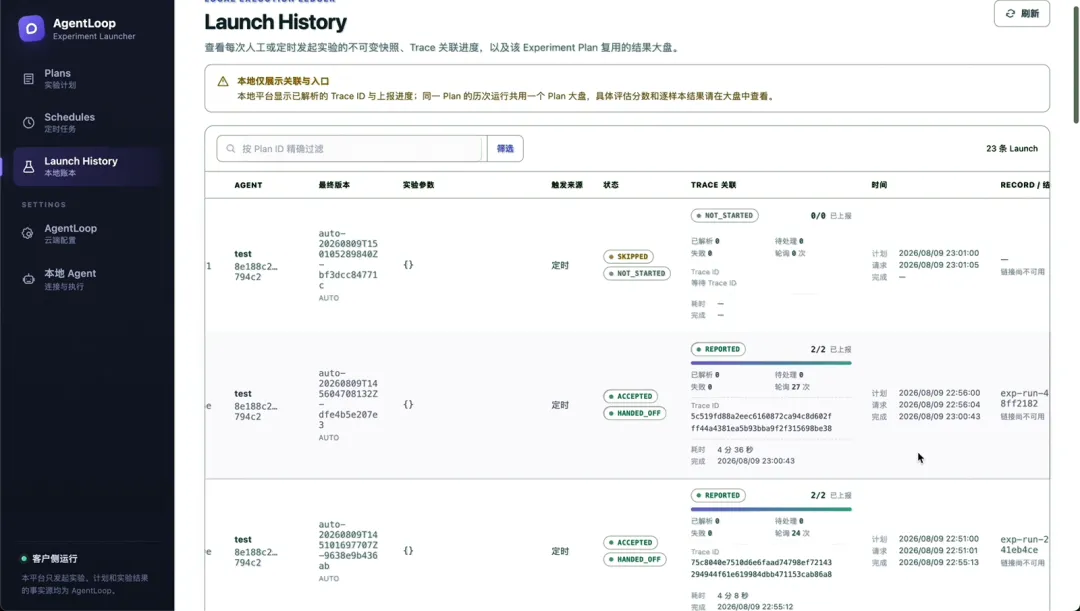Screen dimensions: 1080x611
Task: Click NOT_STARTED badge in Trace column
Action: tap(724, 216)
